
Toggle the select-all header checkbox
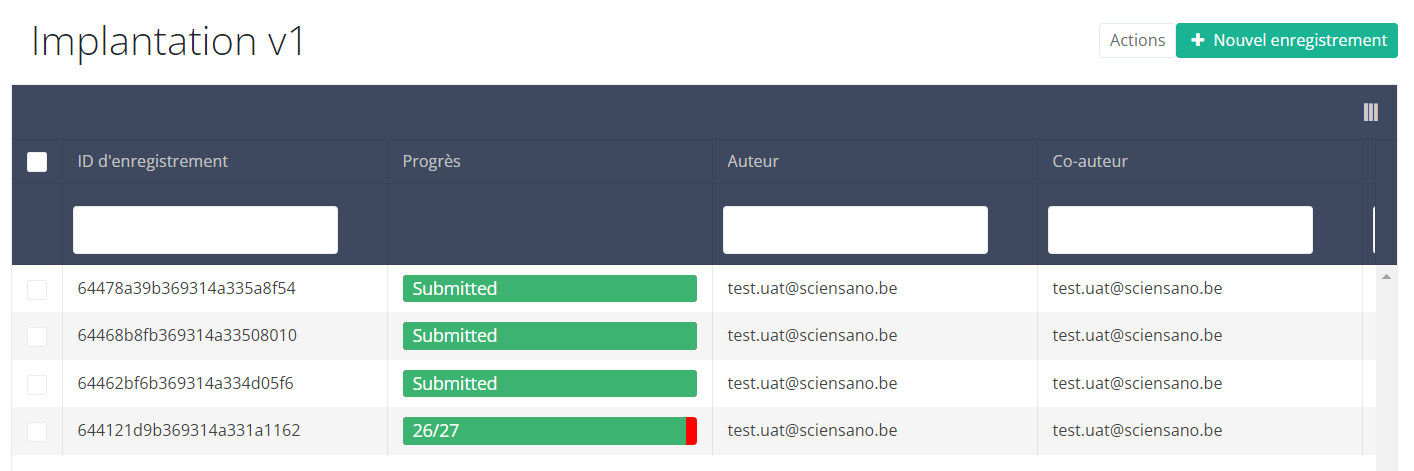[x=37, y=162]
